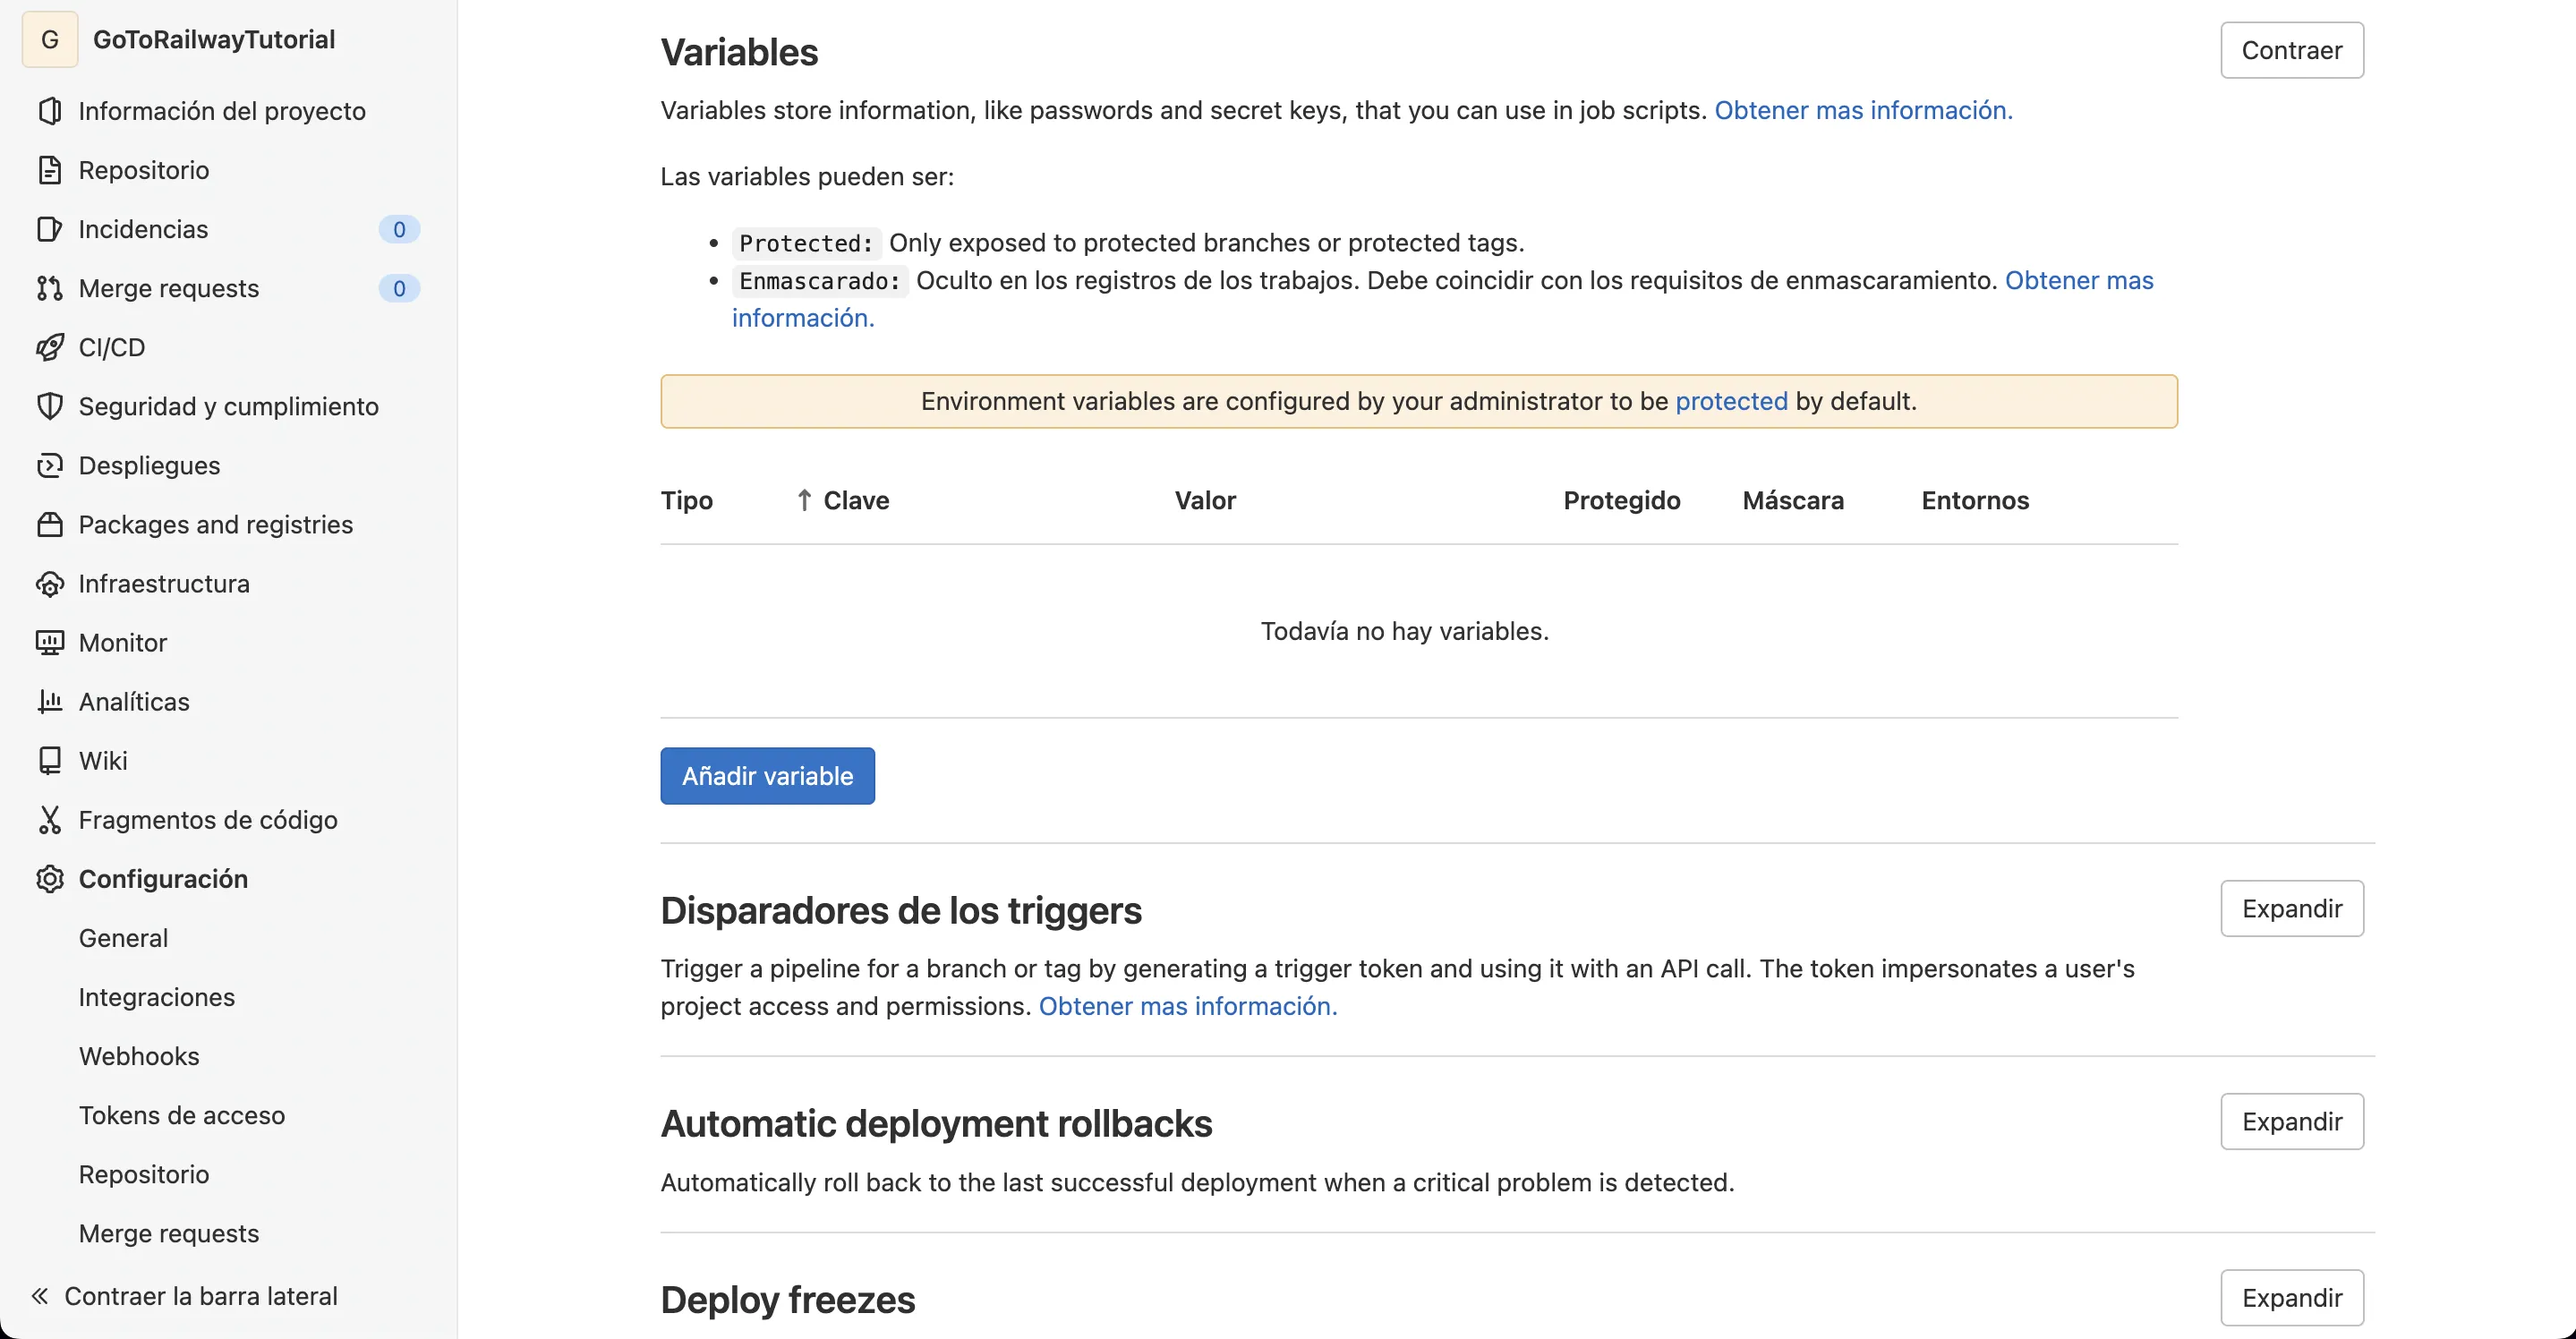Click the Packages and registries icon
Screen dimensions: 2576x1339
pyautogui.click(x=49, y=524)
